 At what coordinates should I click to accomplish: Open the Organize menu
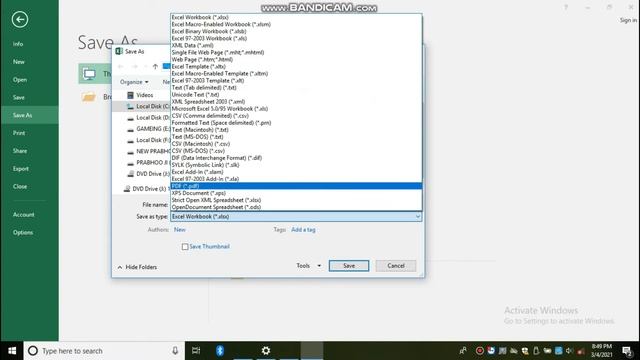coord(134,82)
